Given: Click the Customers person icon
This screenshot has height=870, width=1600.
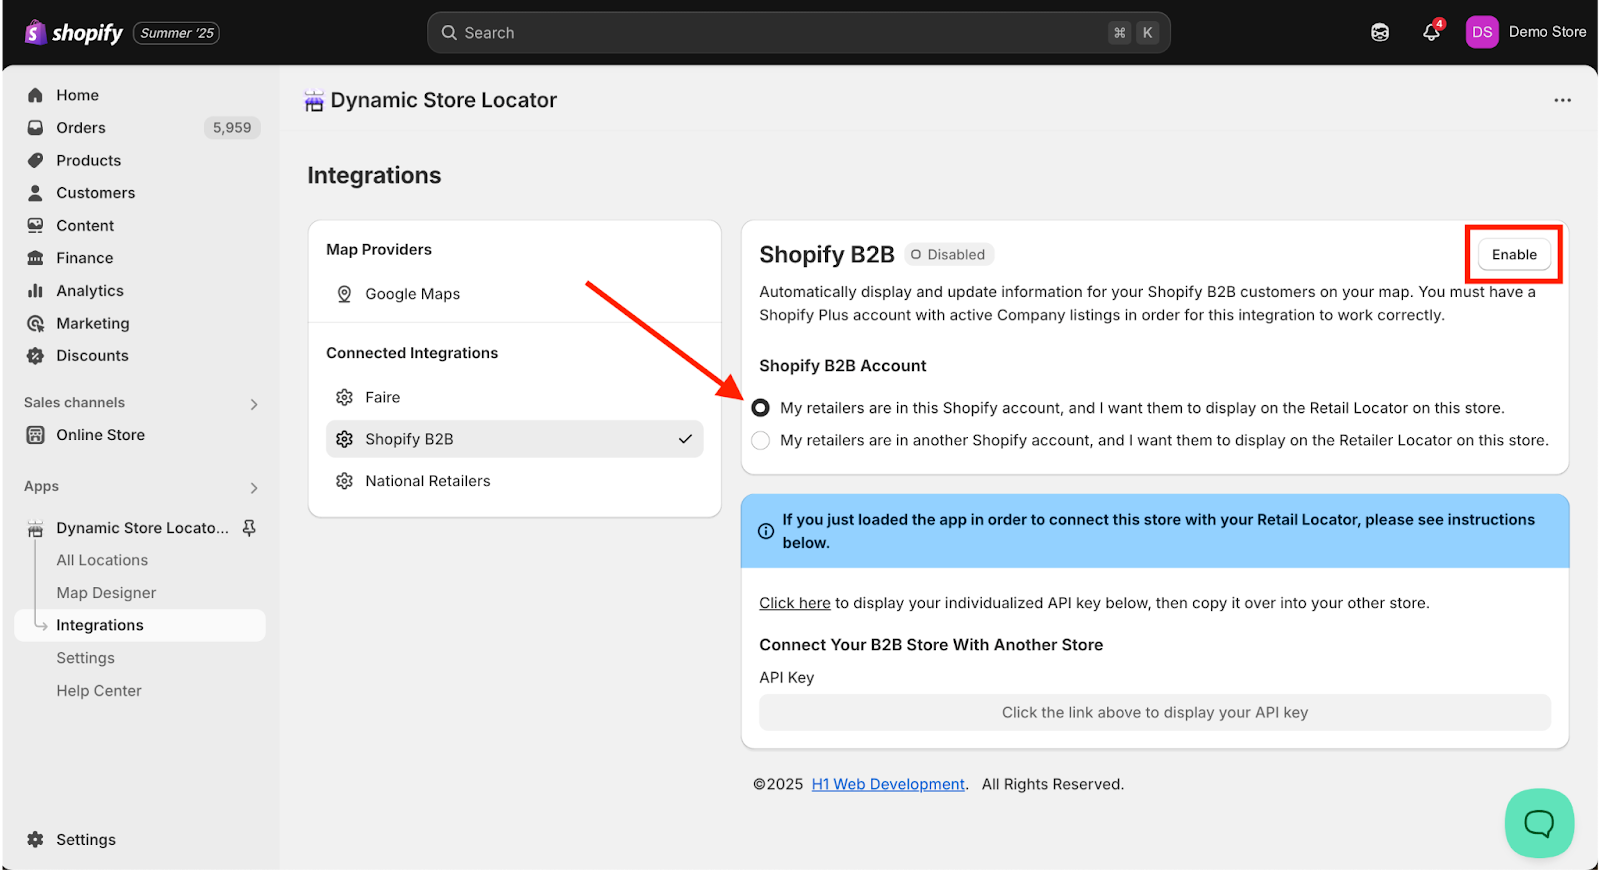Looking at the screenshot, I should coord(36,193).
